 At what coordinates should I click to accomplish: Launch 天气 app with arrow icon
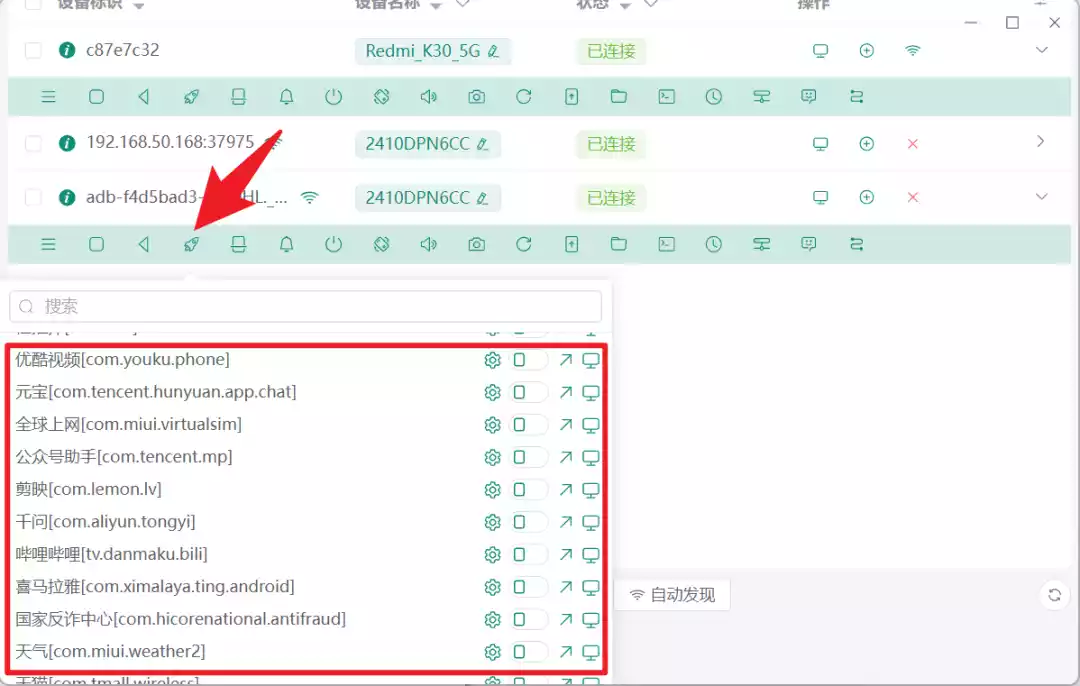point(566,651)
